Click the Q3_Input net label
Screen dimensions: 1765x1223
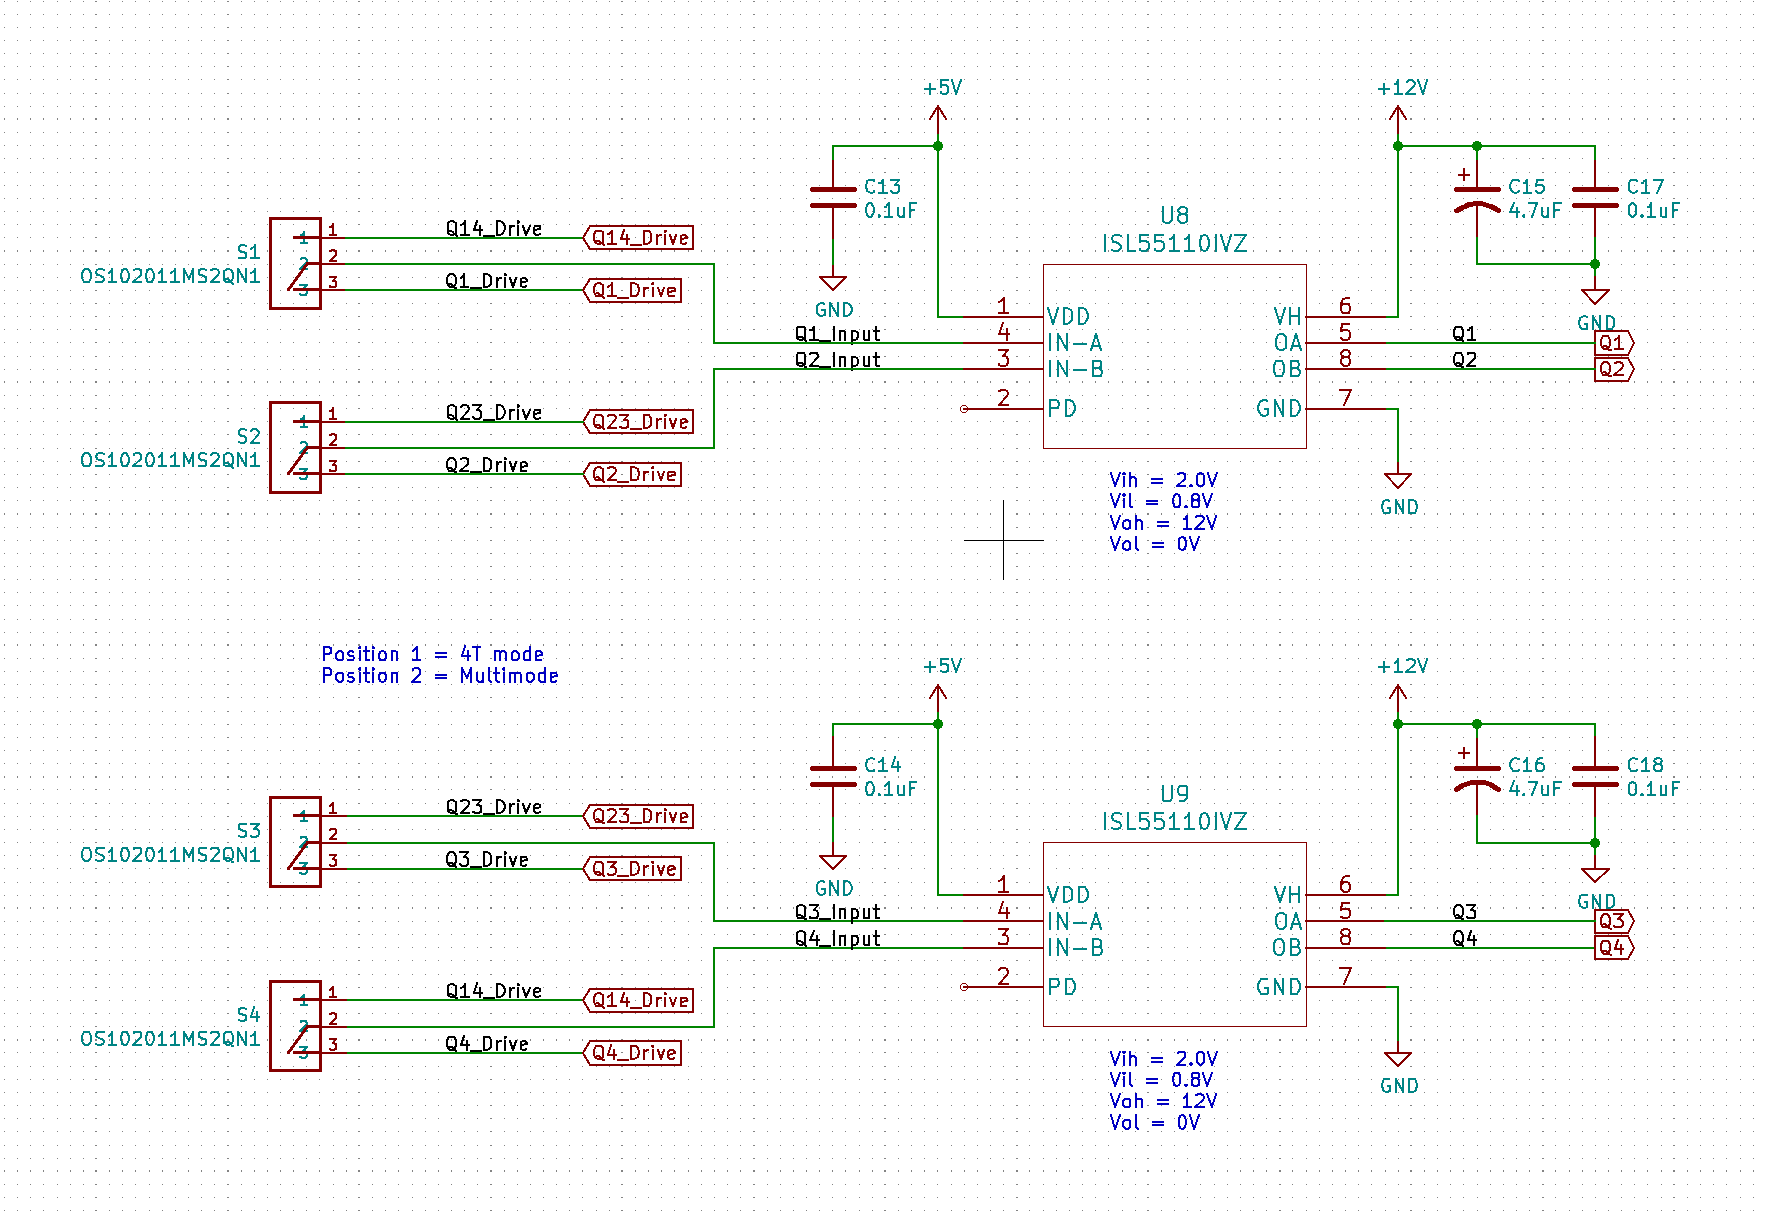838,912
